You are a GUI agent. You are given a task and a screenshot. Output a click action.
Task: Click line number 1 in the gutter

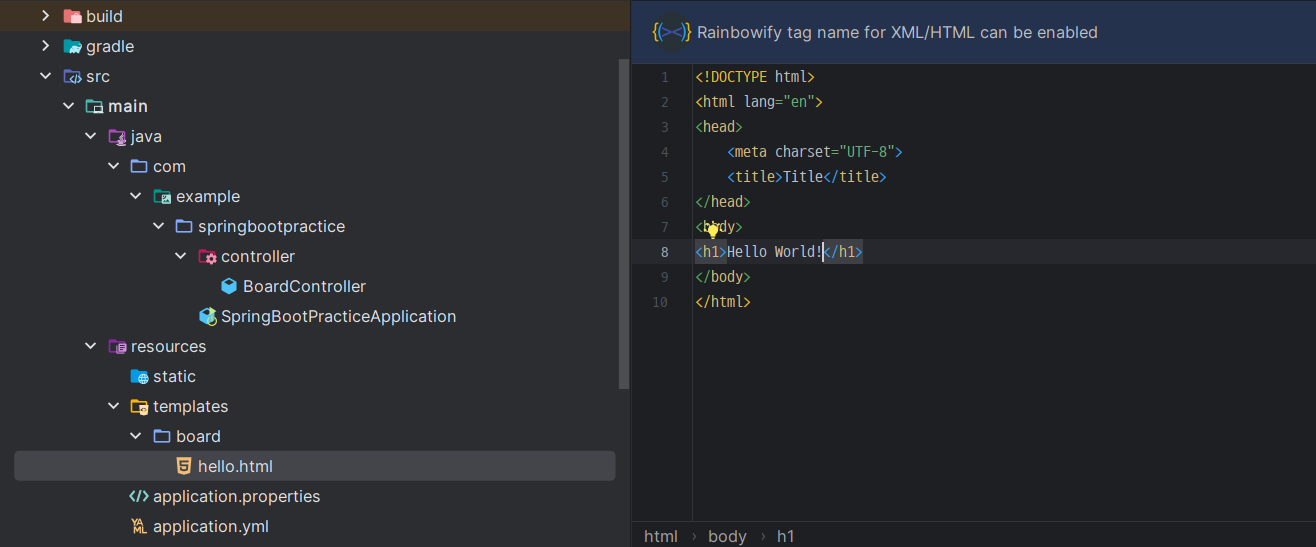(664, 77)
